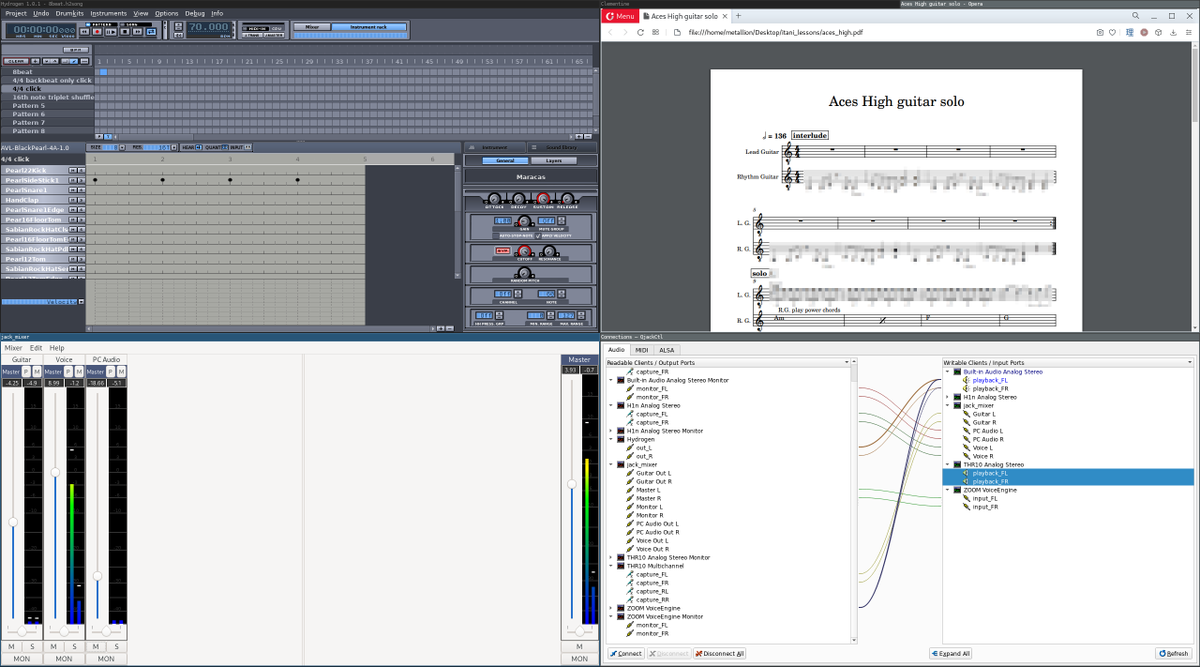Open the Hydrogen Mixer panel button

(x=313, y=27)
